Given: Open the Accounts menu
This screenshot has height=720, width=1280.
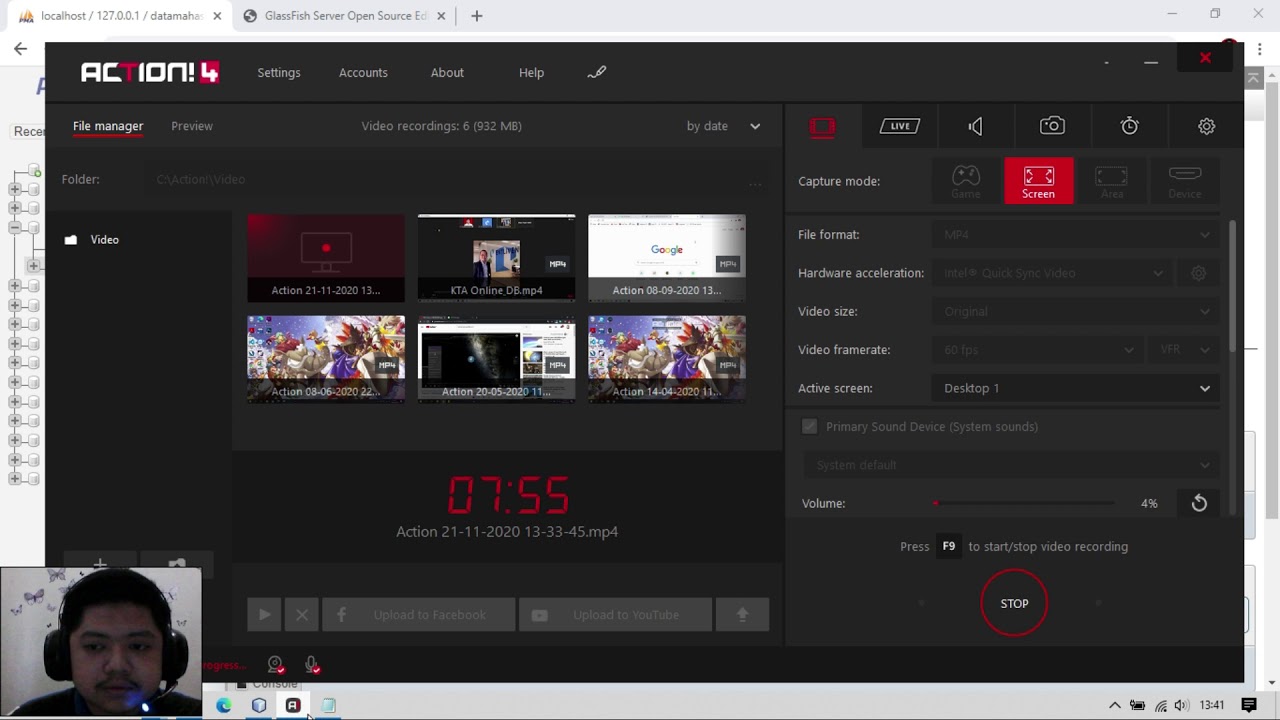Looking at the screenshot, I should pyautogui.click(x=363, y=72).
